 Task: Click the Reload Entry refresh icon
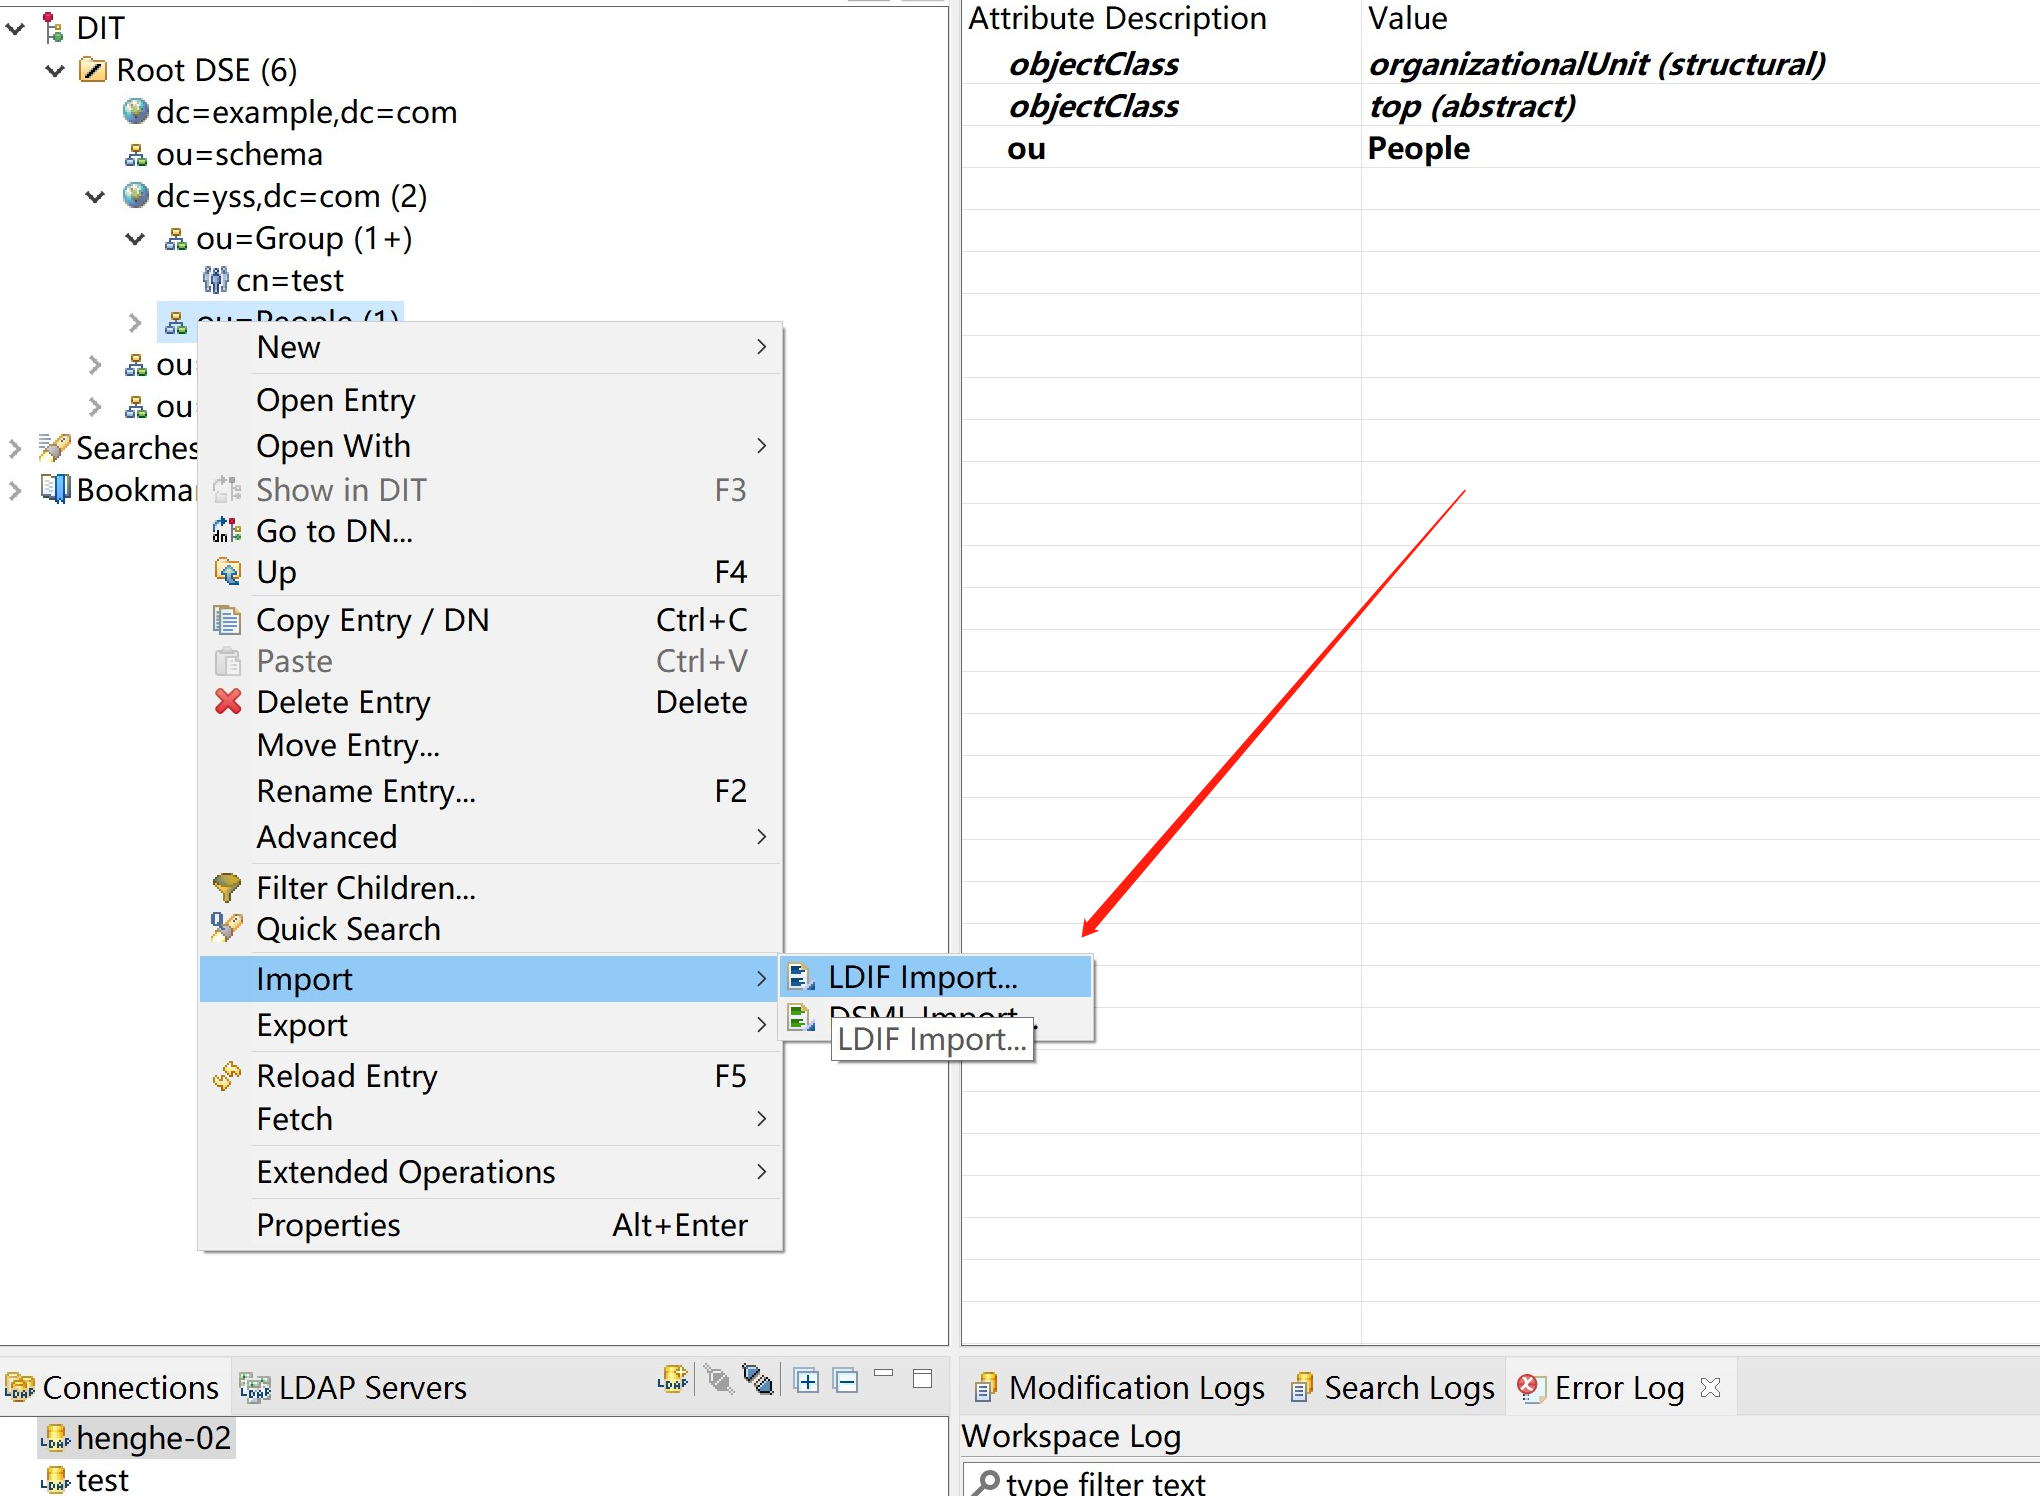tap(227, 1076)
